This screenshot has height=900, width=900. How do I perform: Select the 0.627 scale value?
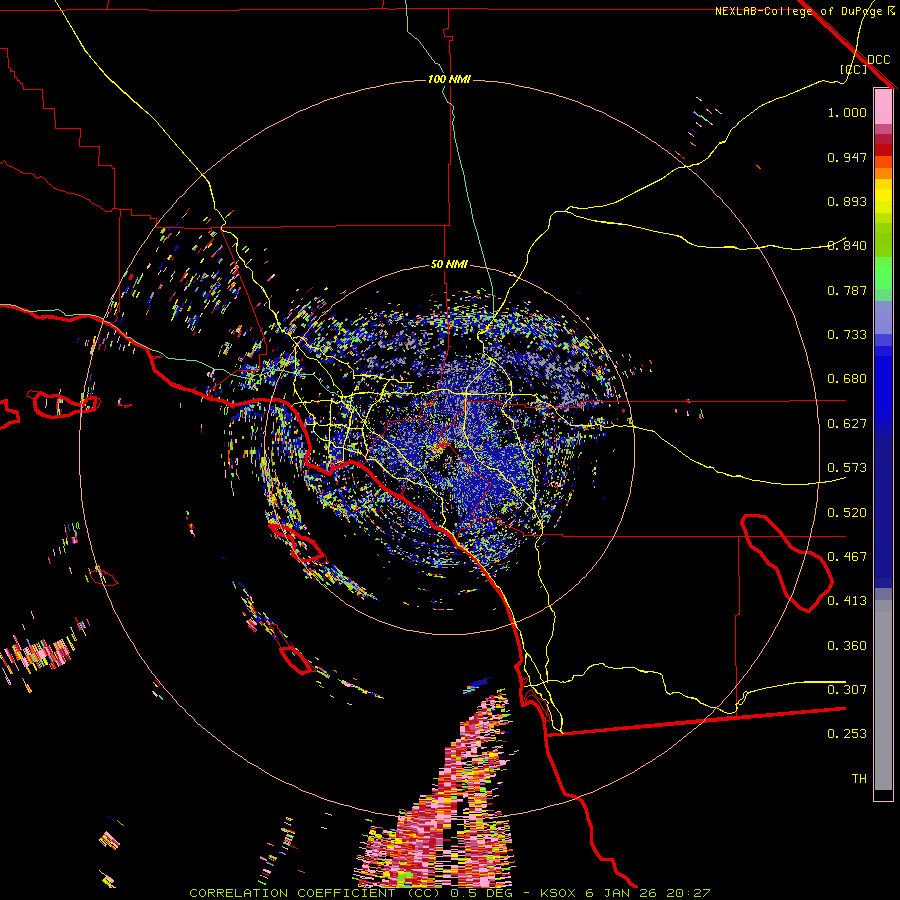pos(847,424)
